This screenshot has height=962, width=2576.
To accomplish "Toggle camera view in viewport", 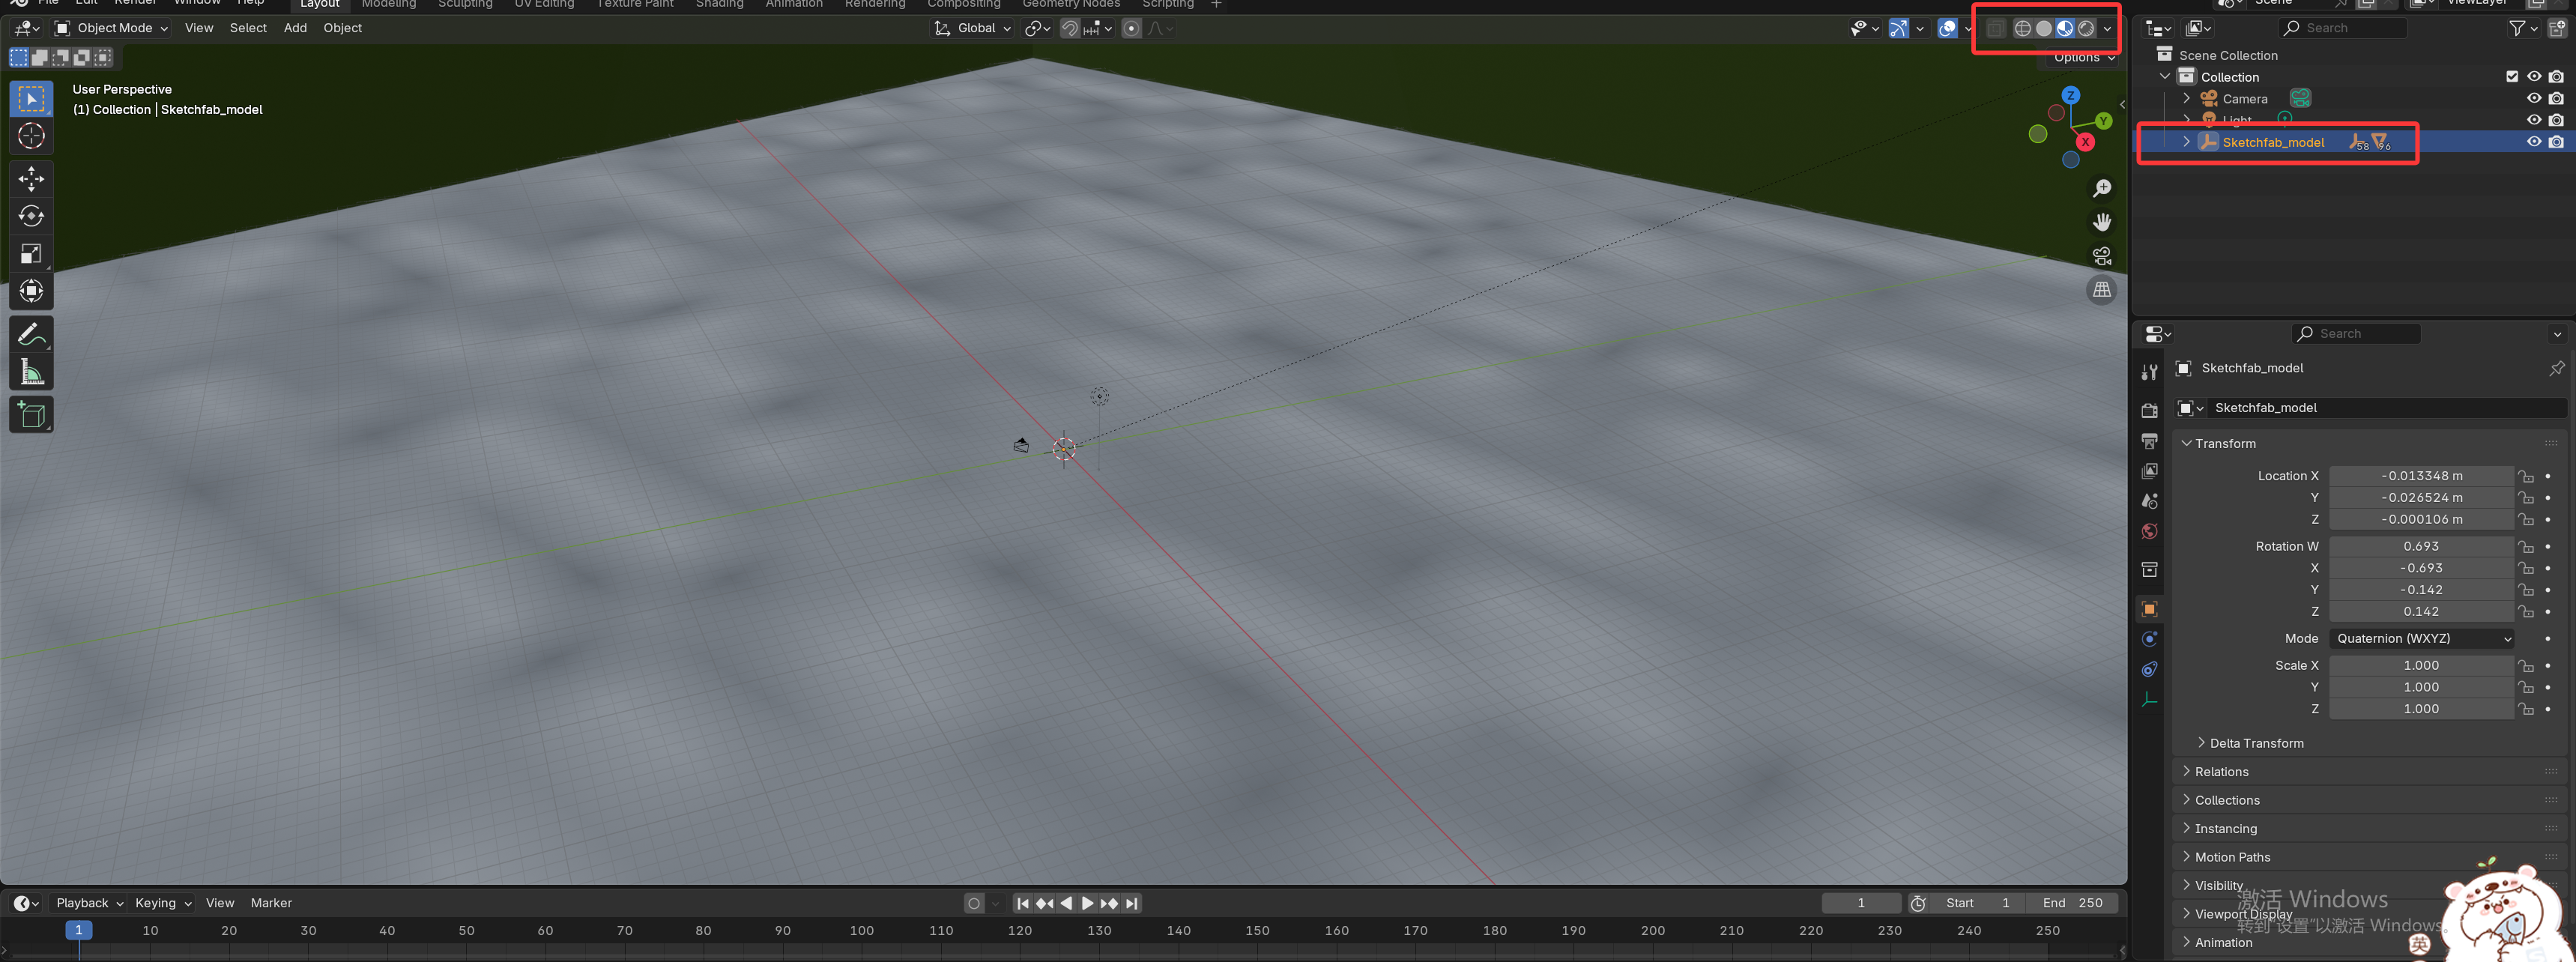I will coord(2102,256).
